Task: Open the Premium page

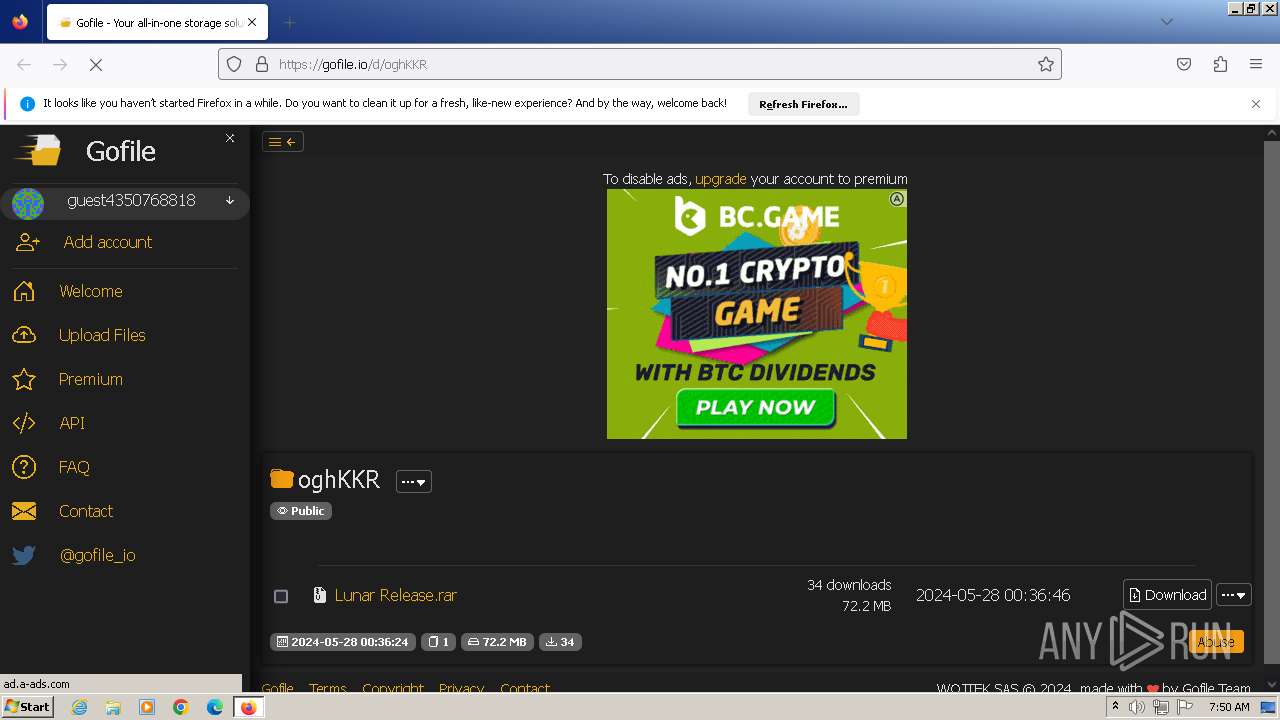Action: [91, 379]
